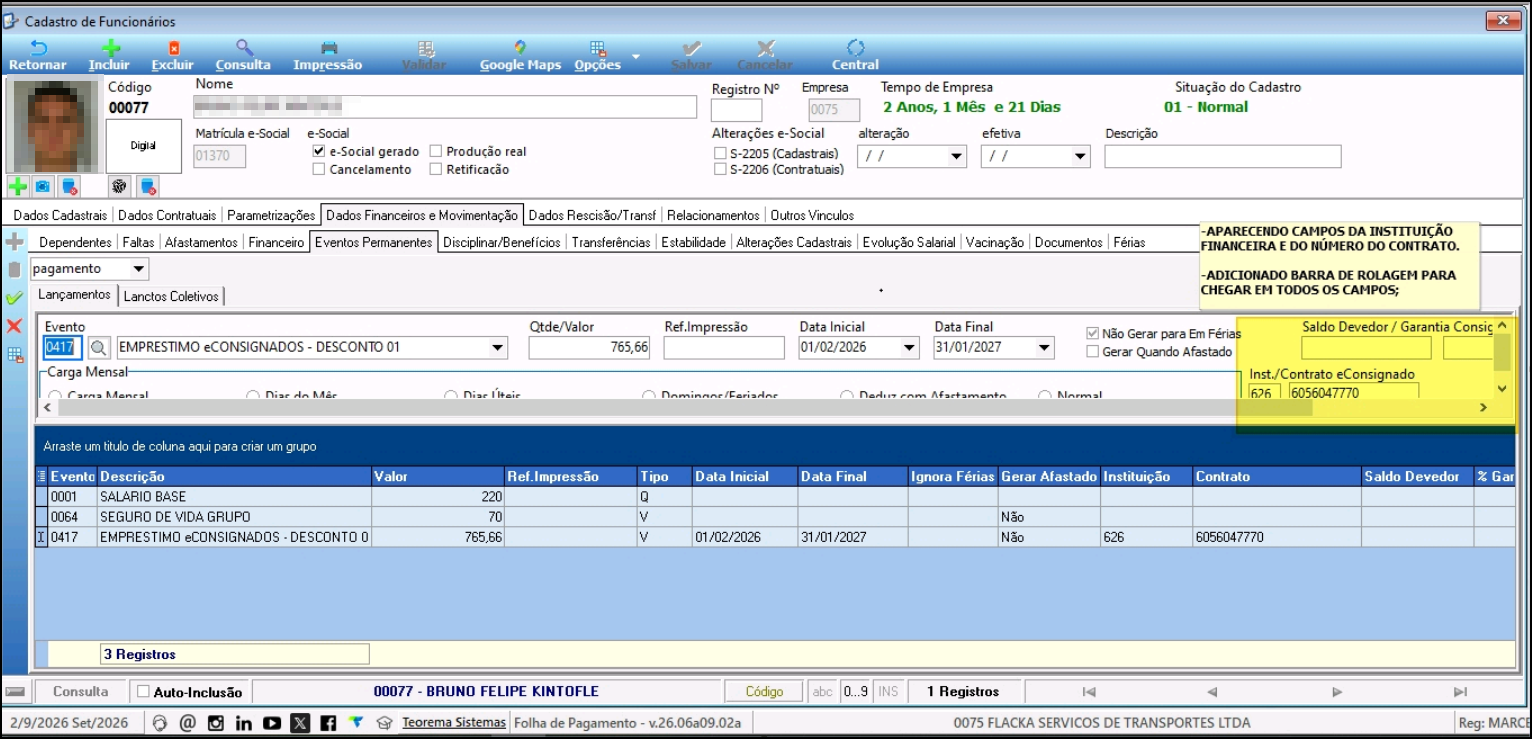Click the Teorema Sistemas link
The image size is (1532, 739).
(454, 723)
